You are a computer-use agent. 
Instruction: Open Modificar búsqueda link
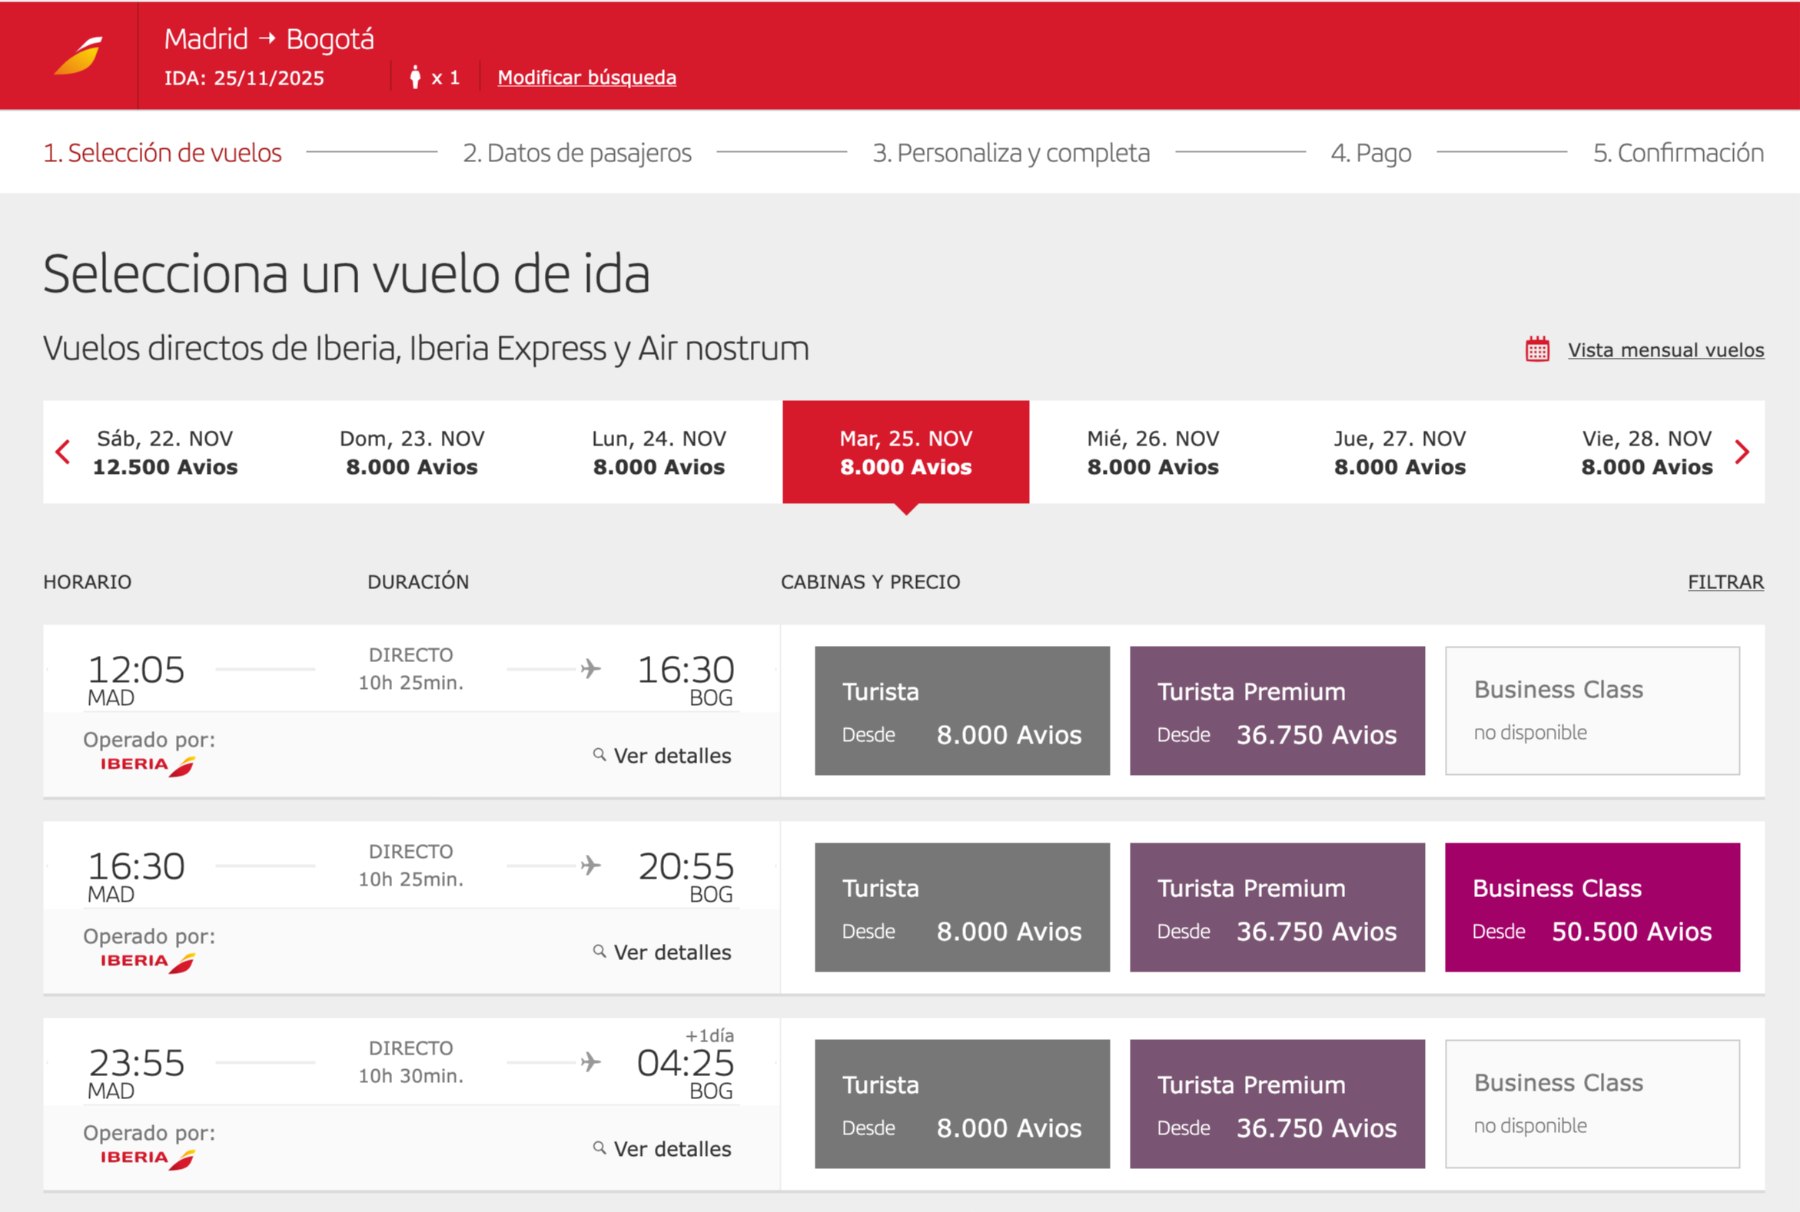coord(586,78)
